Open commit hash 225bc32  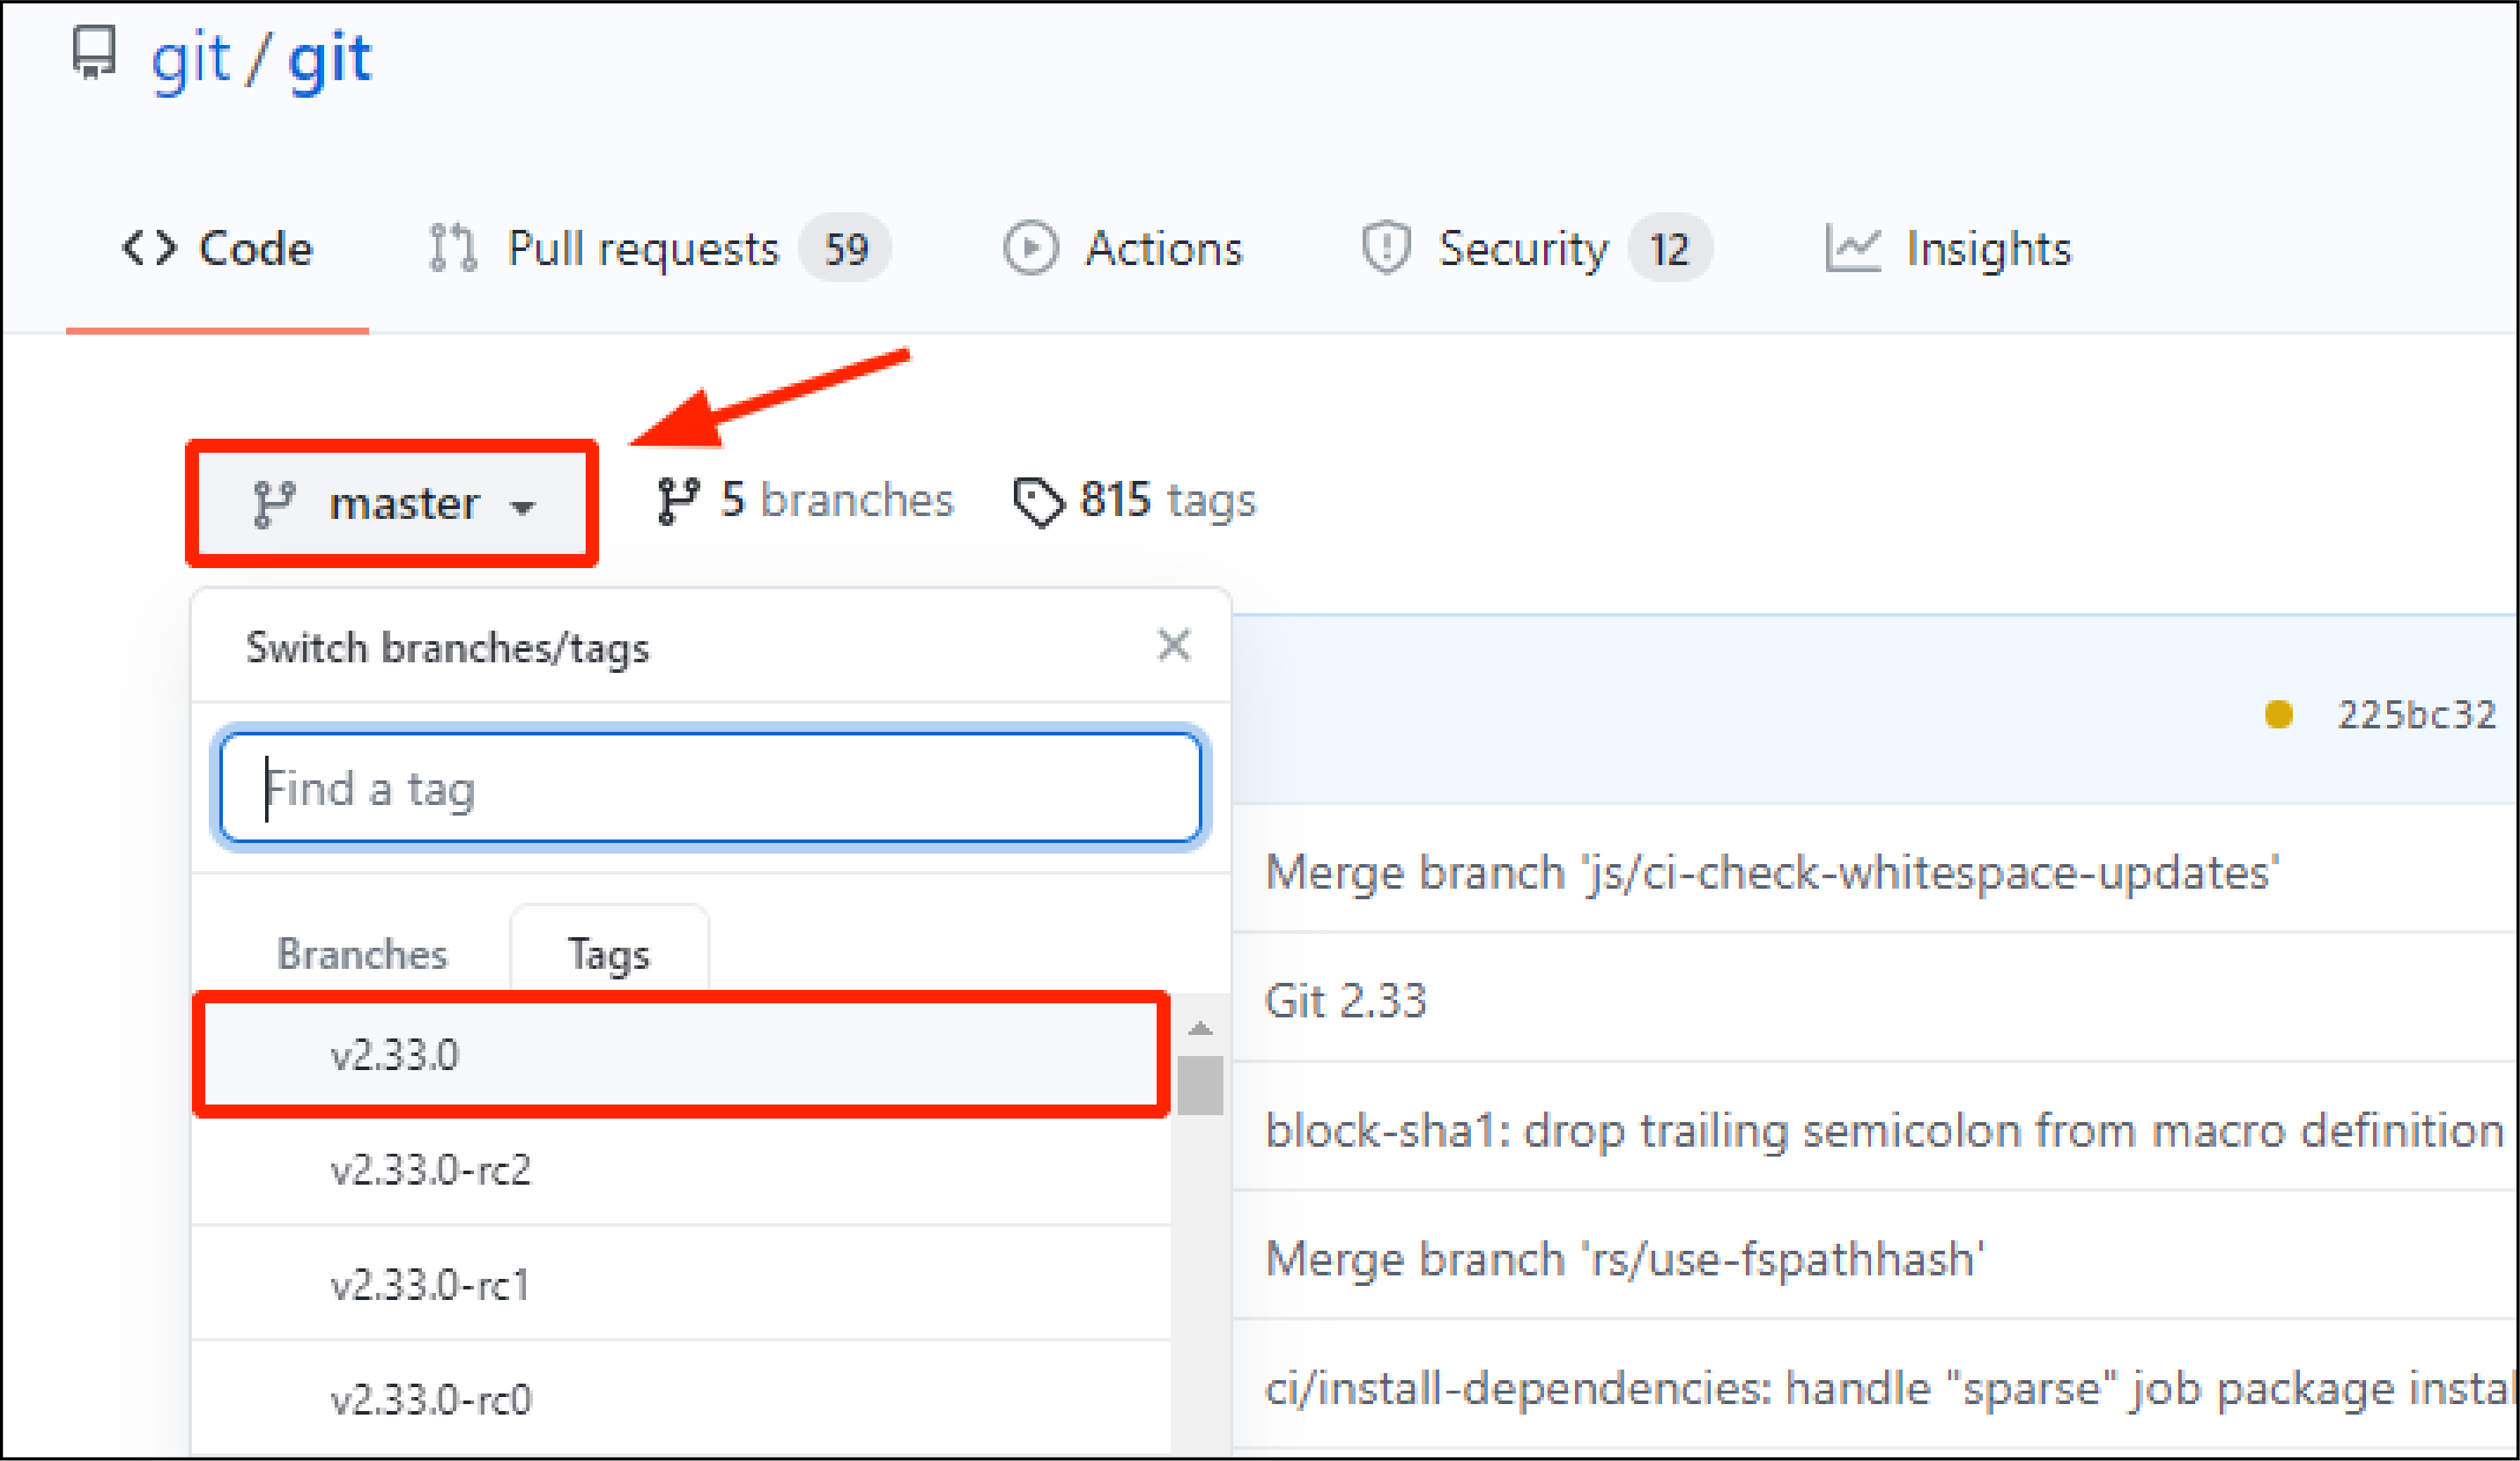(x=2416, y=715)
